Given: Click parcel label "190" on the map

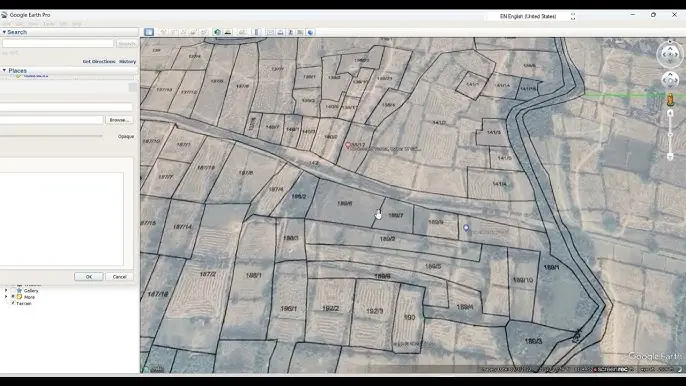Looking at the screenshot, I should pos(410,317).
